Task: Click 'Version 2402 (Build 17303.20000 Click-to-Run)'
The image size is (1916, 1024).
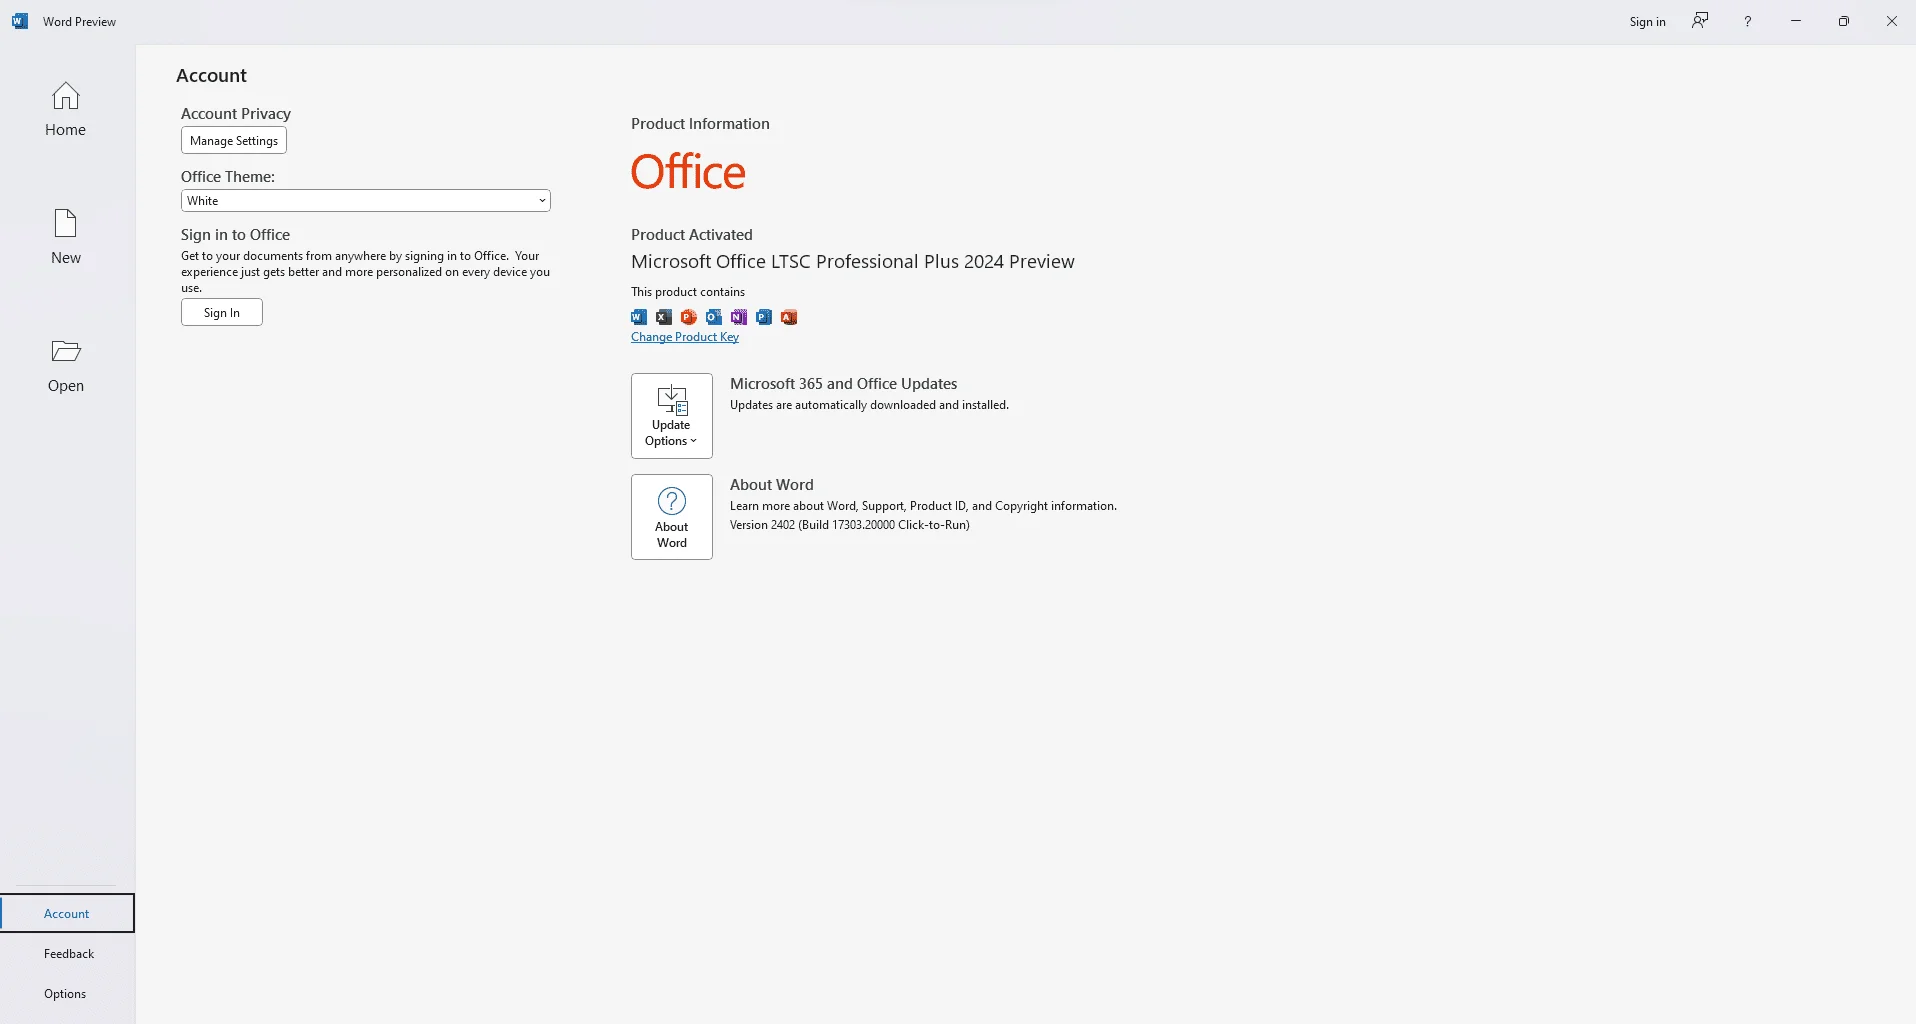Action: pyautogui.click(x=850, y=525)
